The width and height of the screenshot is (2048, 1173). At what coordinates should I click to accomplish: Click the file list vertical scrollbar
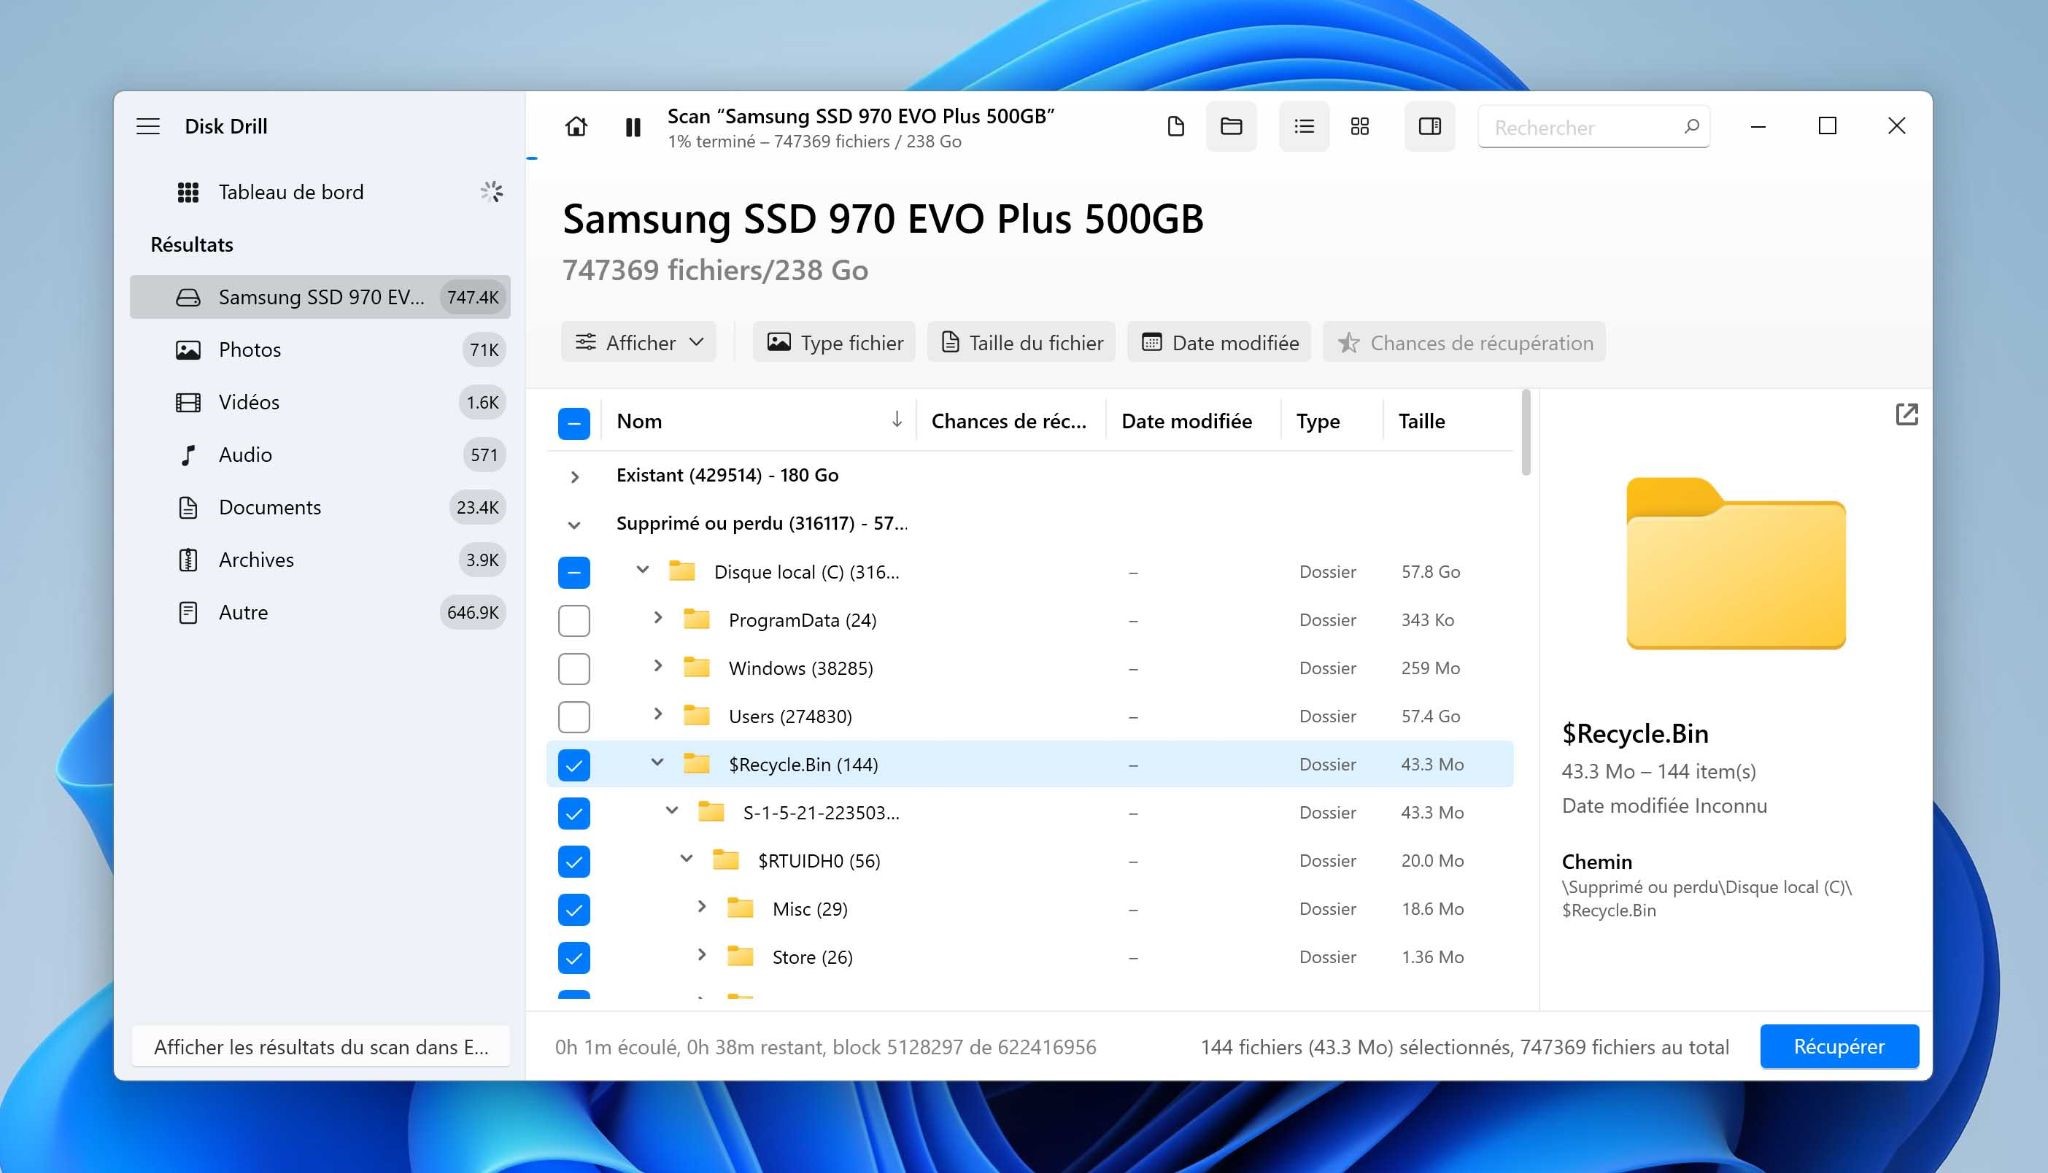(x=1526, y=432)
